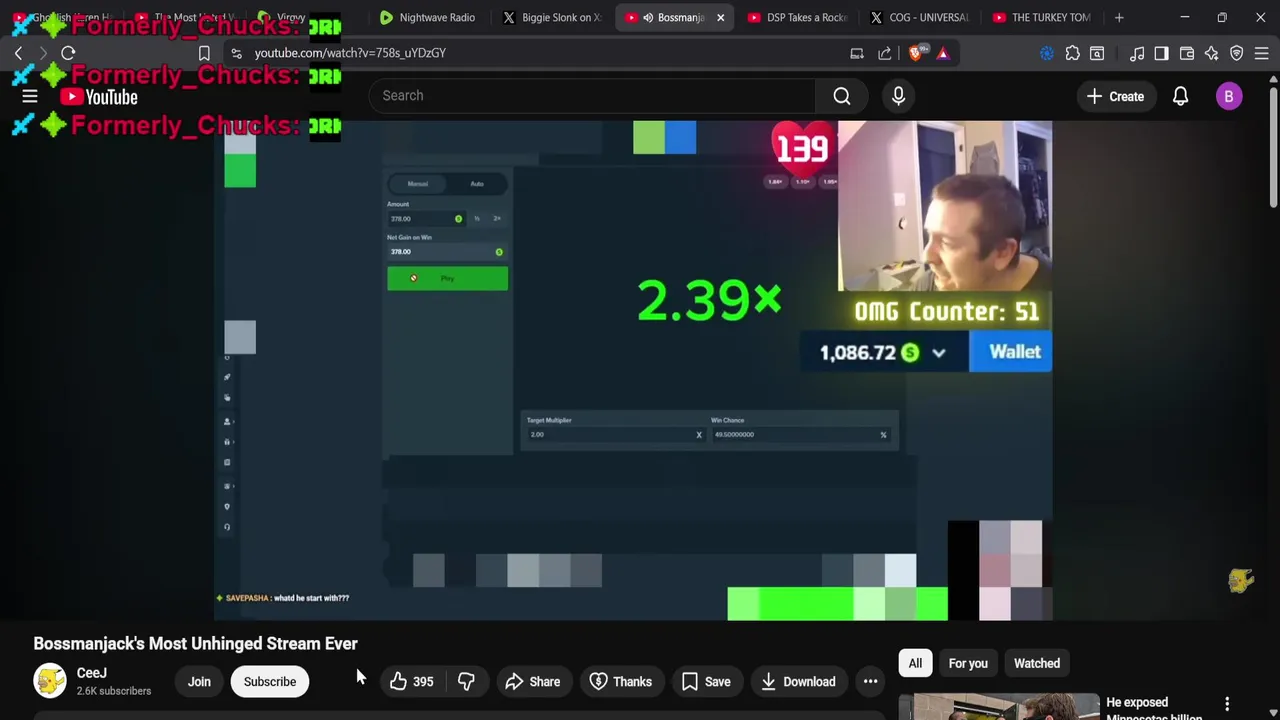Switch to COG - UNIVERSAL tab
1280x720 pixels.
(x=920, y=17)
